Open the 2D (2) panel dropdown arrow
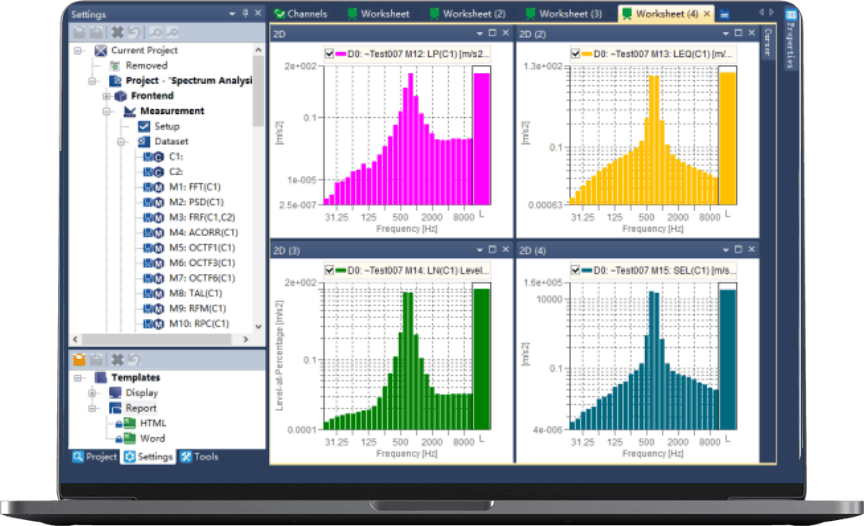Viewport: 864px width, 526px height. [x=726, y=34]
